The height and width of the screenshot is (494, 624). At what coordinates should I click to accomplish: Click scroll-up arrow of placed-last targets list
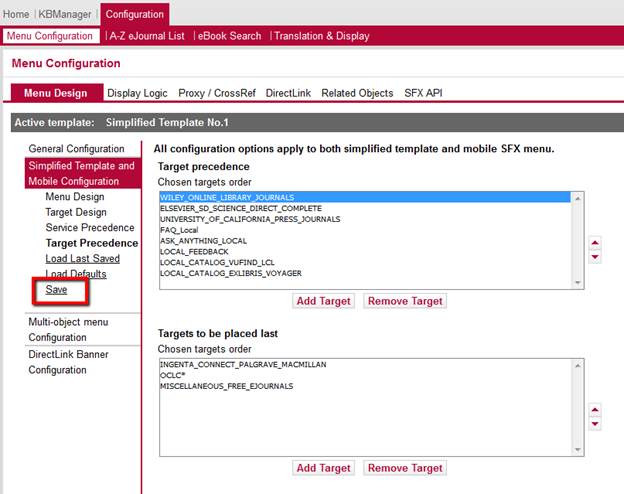577,365
